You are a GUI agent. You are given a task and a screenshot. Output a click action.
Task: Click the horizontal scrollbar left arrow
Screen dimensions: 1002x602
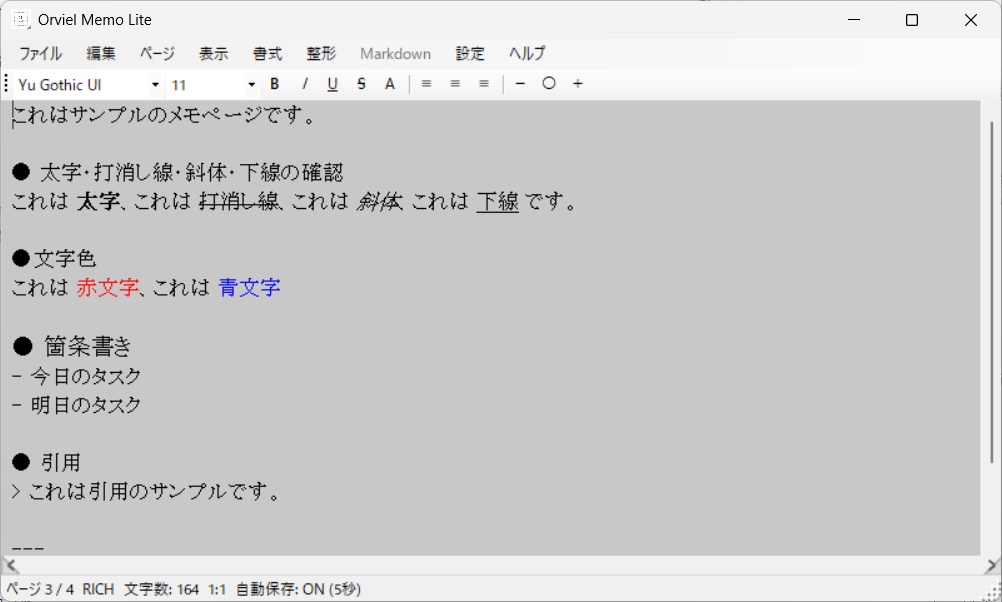10,565
